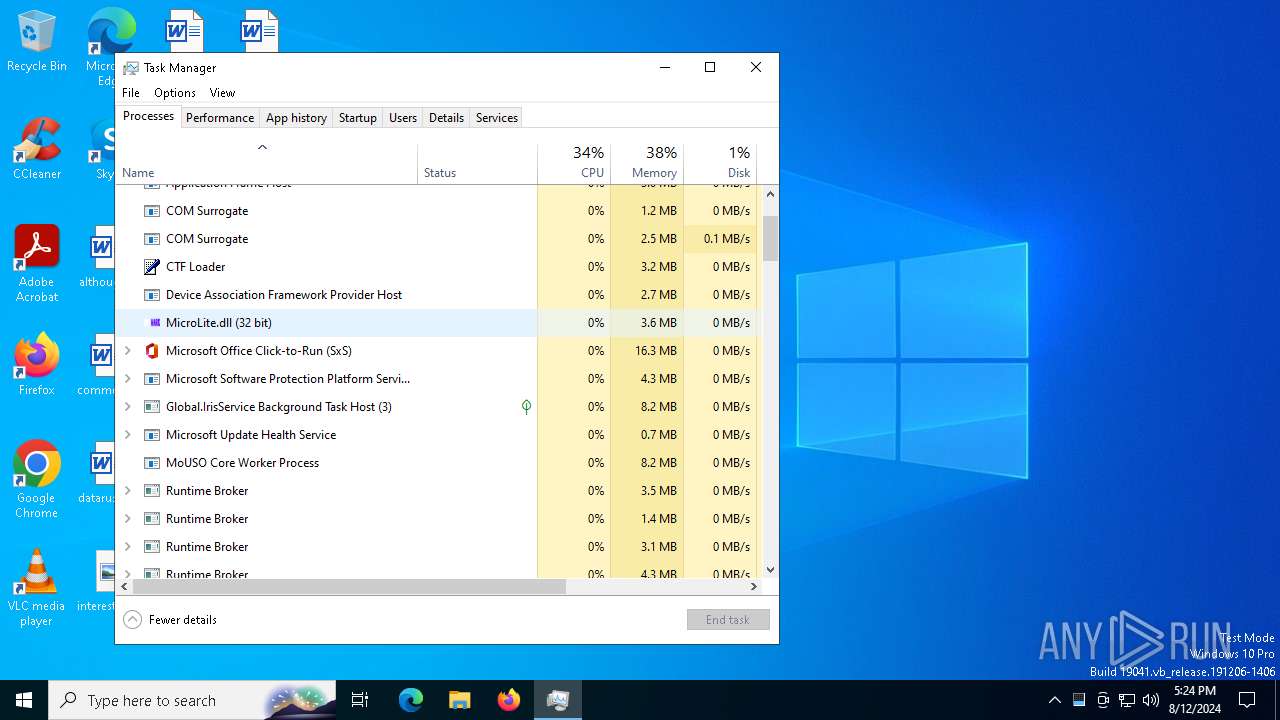
Task: Open Task View from the taskbar
Action: 360,700
